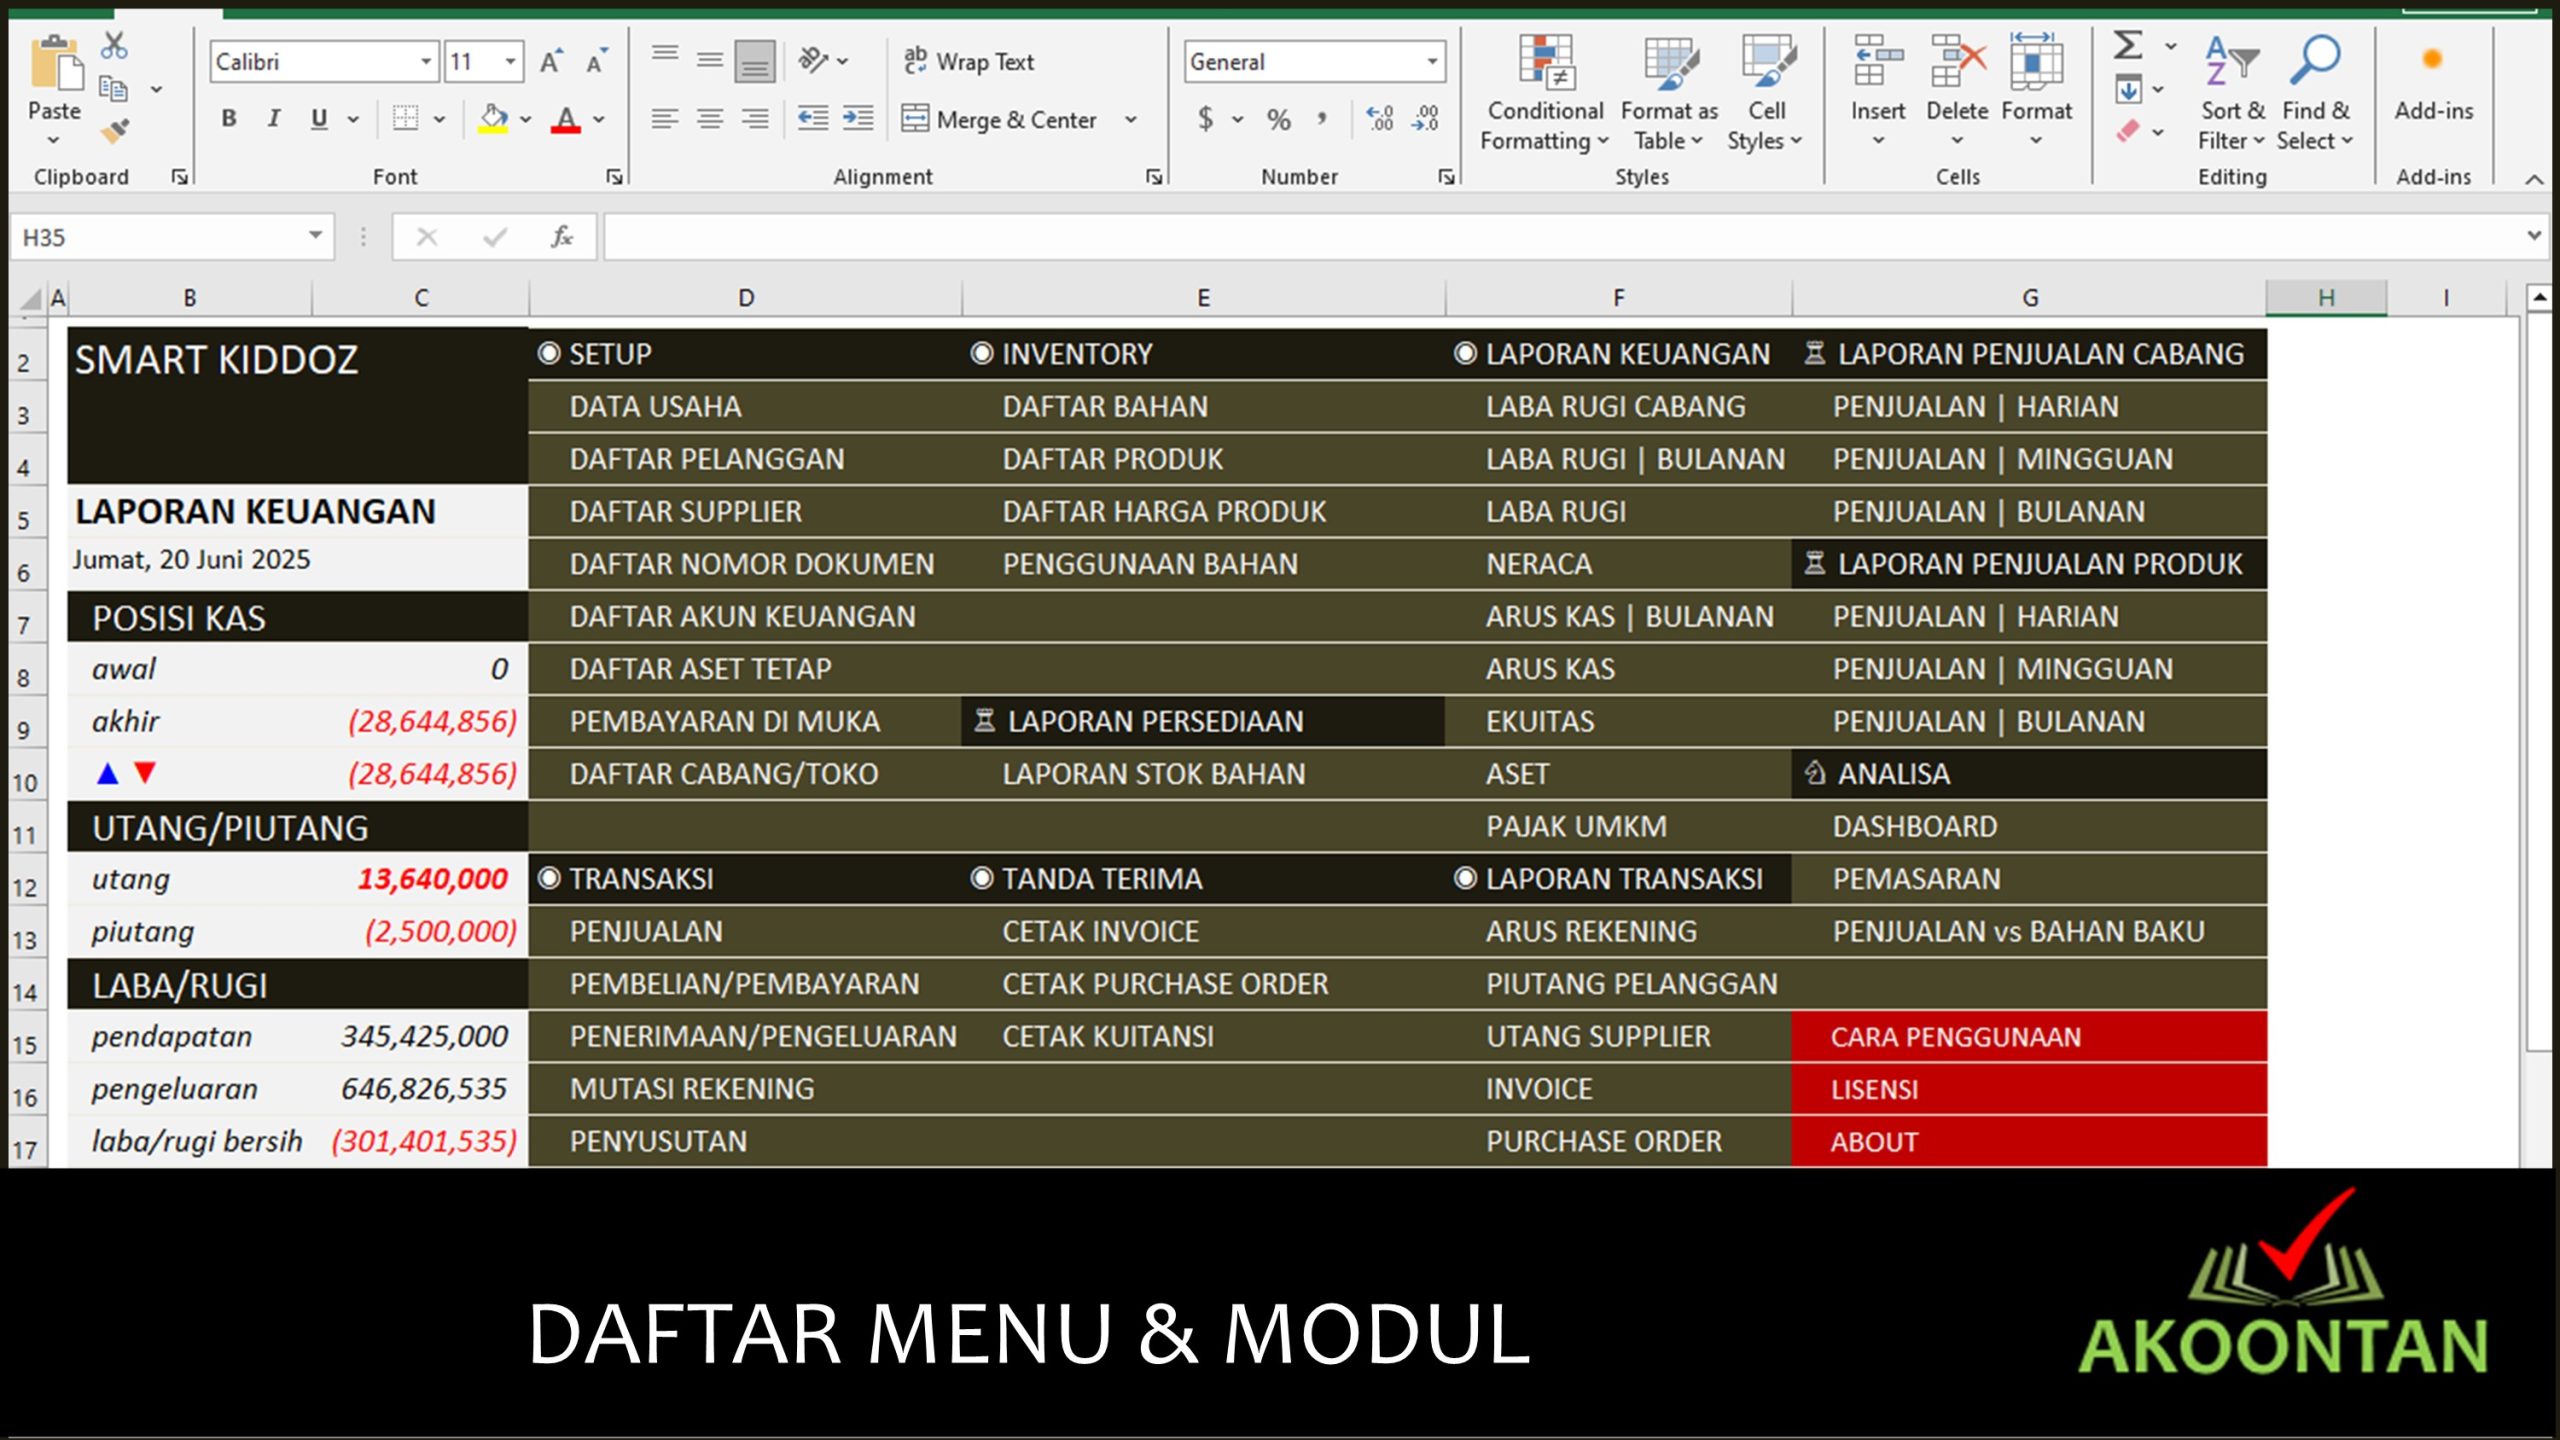Open the Calibri font name dropdown
This screenshot has height=1440, width=2560.
point(426,62)
